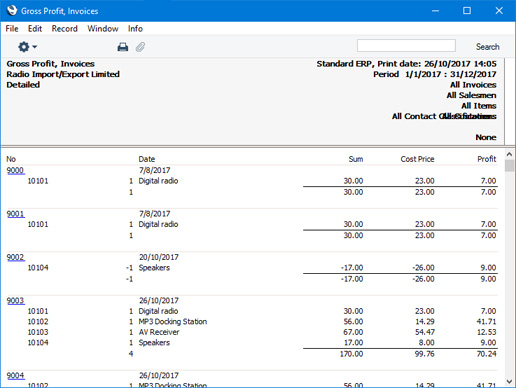The width and height of the screenshot is (516, 388).
Task: Click the Detailed header text
Action: pos(23,85)
